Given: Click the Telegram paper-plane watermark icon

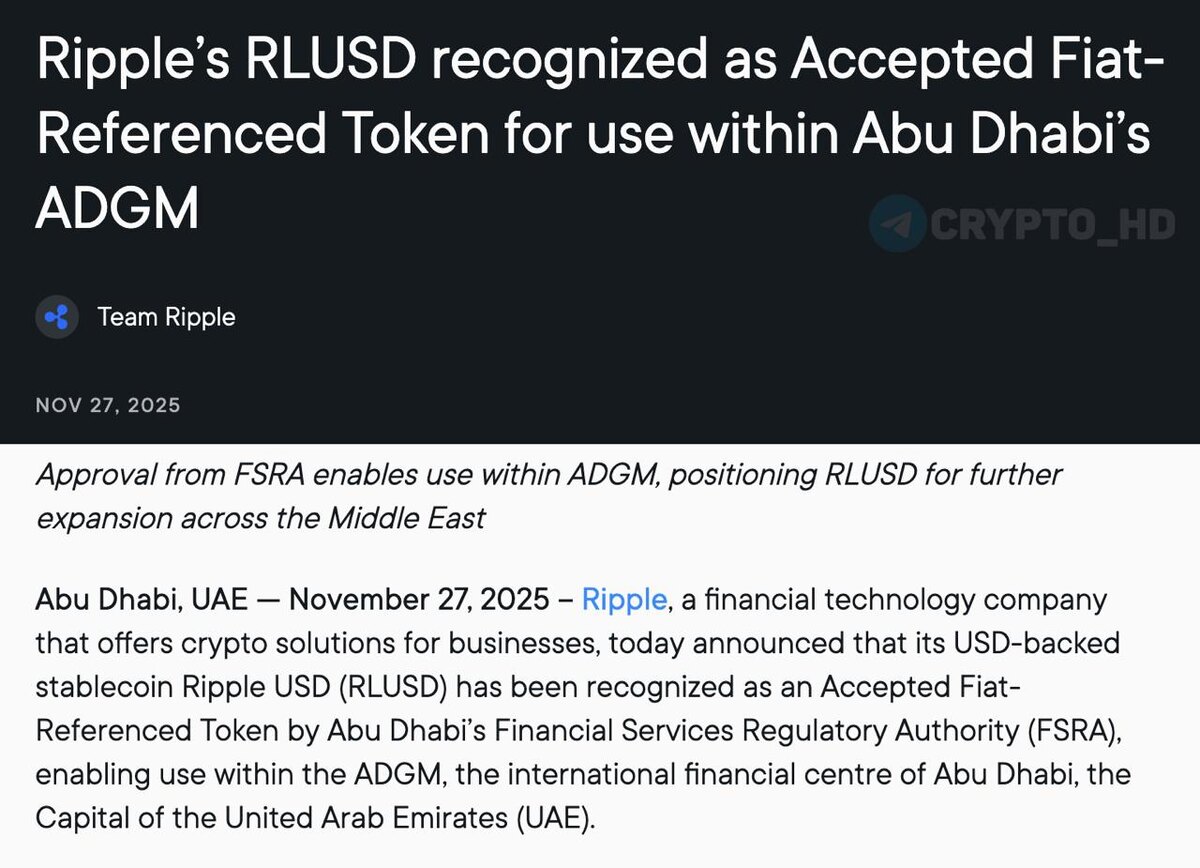Looking at the screenshot, I should pos(897,224).
